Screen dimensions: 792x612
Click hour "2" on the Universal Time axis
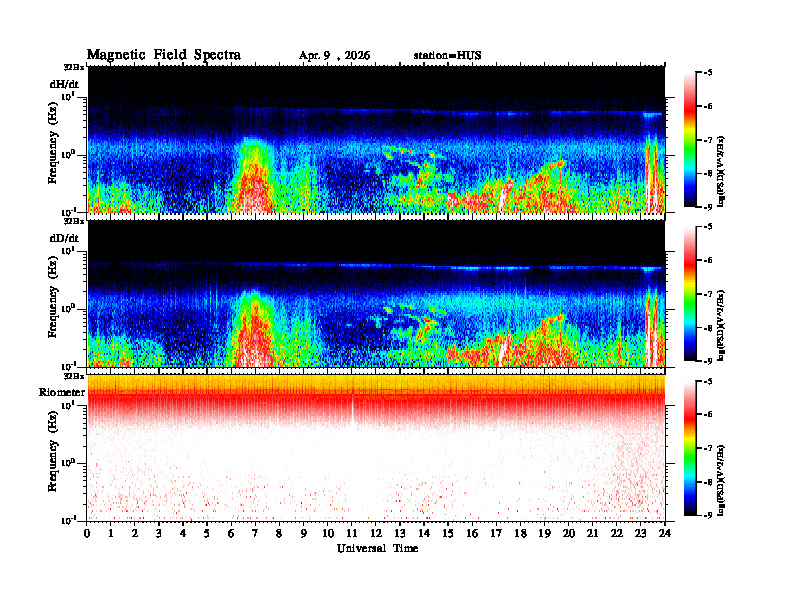[x=135, y=533]
